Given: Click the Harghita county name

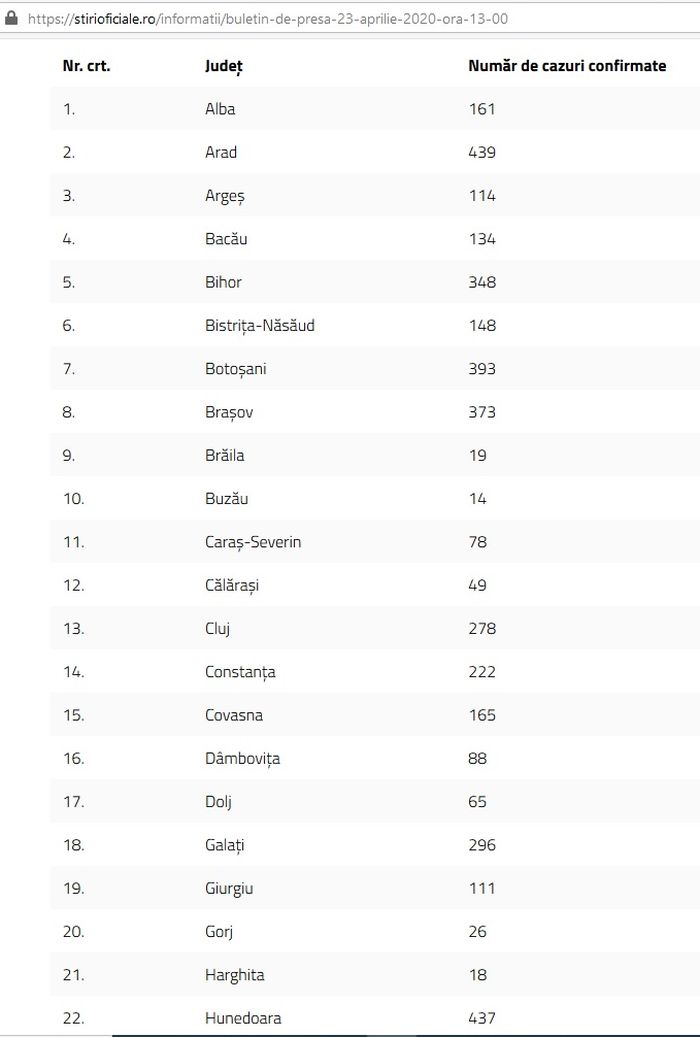Looking at the screenshot, I should 234,975.
